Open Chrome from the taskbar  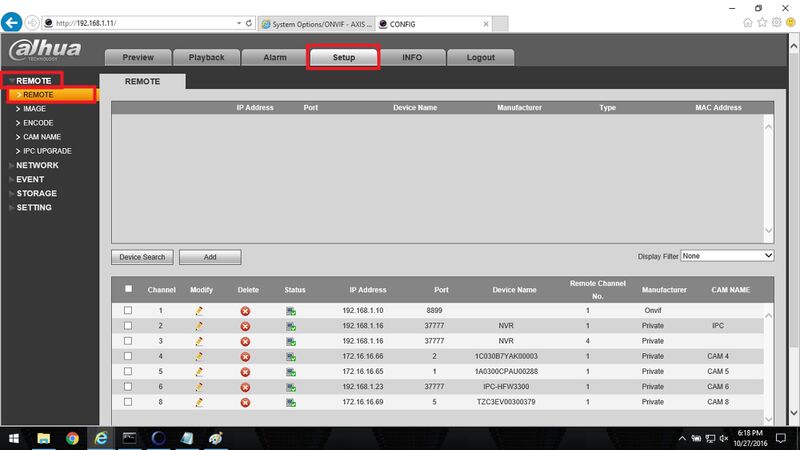coord(72,438)
